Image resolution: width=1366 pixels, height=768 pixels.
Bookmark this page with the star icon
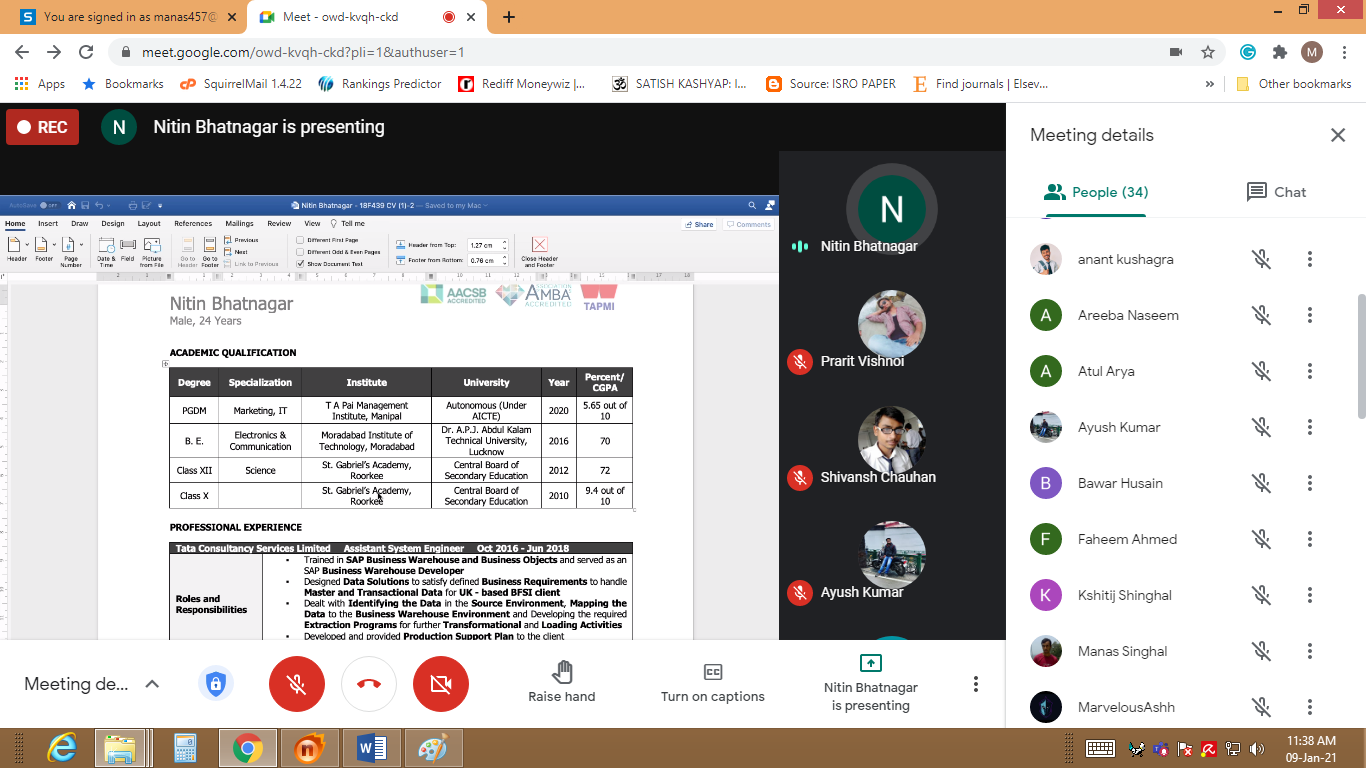coord(1208,52)
